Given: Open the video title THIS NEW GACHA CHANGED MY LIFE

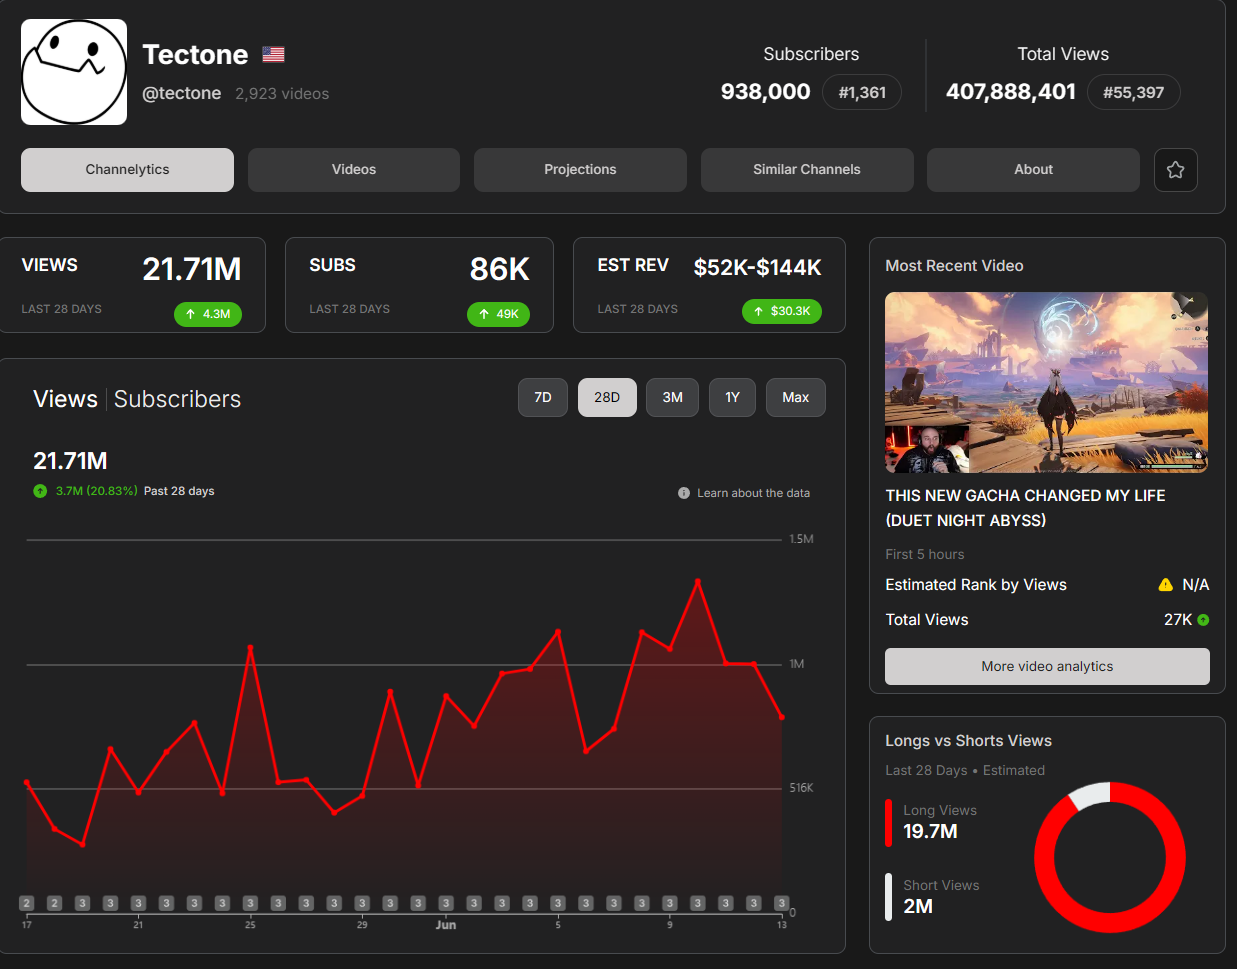Looking at the screenshot, I should (x=1025, y=508).
